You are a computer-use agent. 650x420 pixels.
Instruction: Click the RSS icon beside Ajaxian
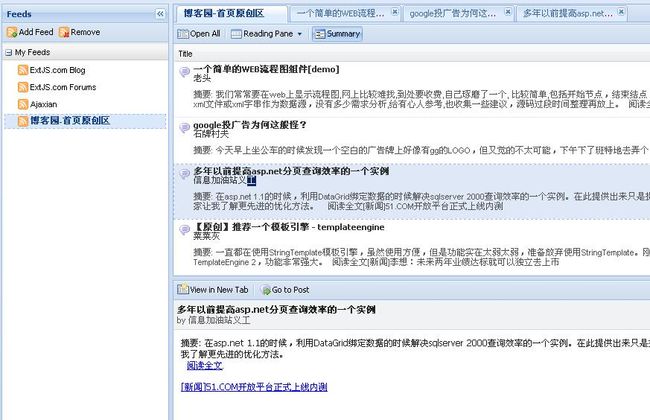(23, 104)
